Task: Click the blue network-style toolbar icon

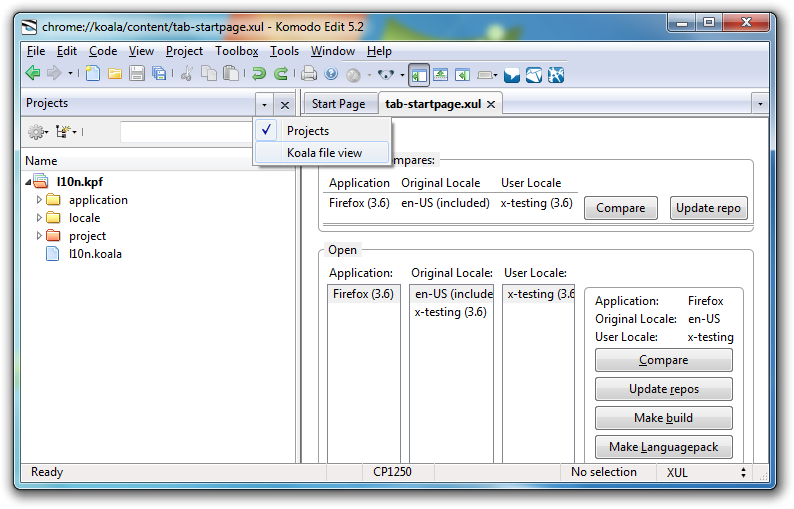Action: tap(555, 75)
